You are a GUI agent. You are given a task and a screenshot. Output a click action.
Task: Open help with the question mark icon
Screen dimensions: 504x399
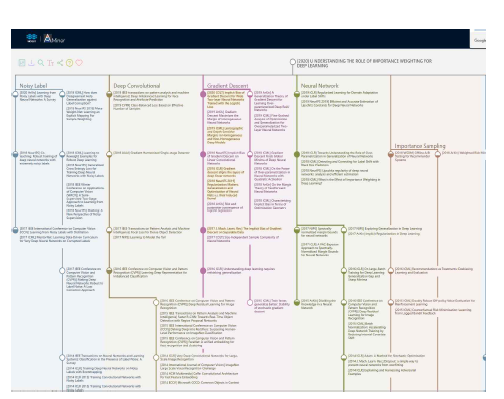click(69, 63)
